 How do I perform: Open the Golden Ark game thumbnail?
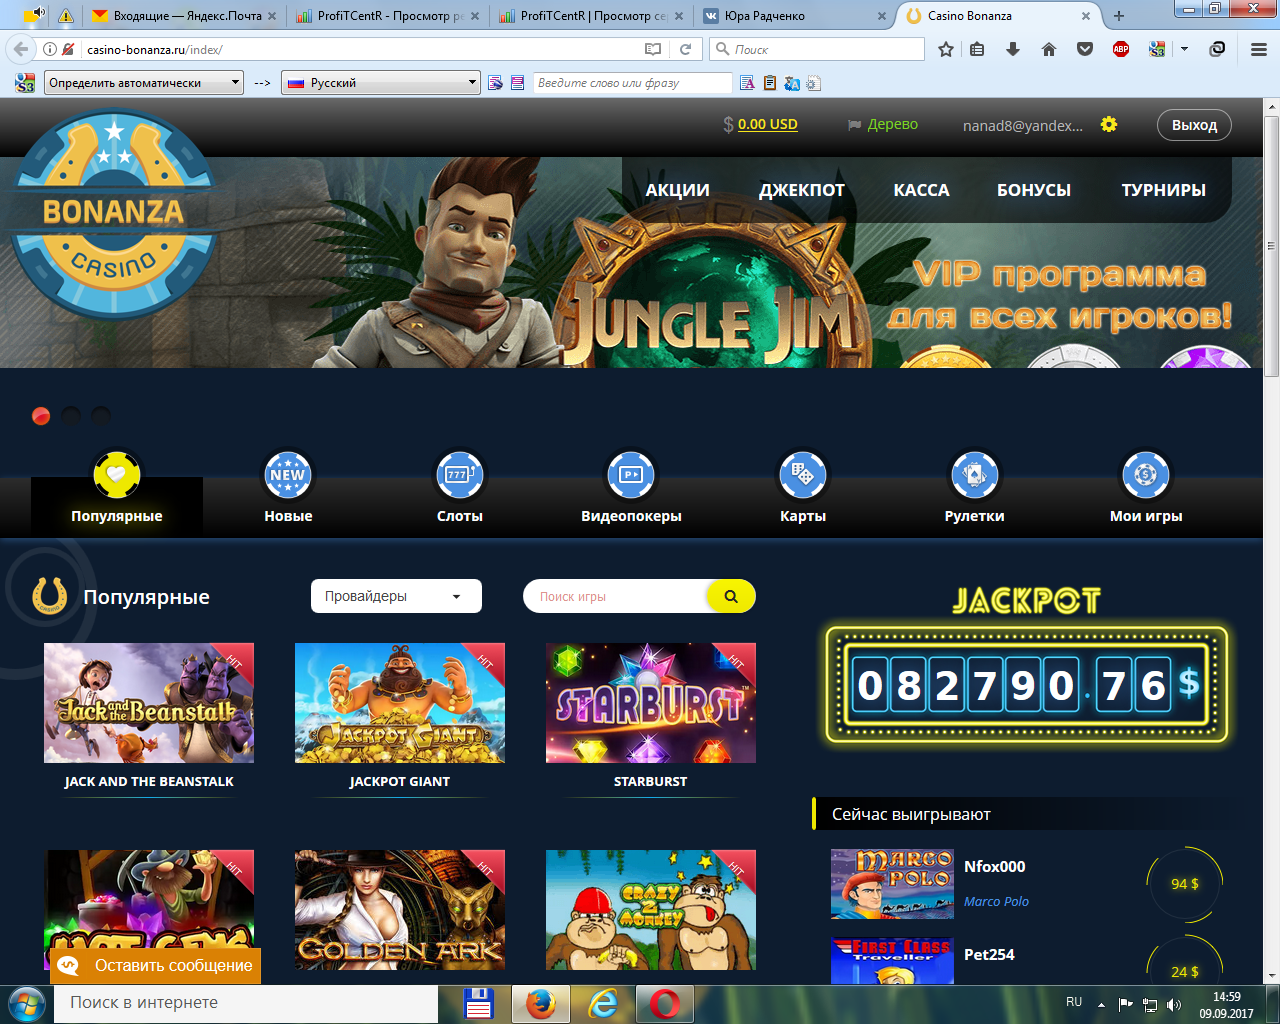point(400,910)
